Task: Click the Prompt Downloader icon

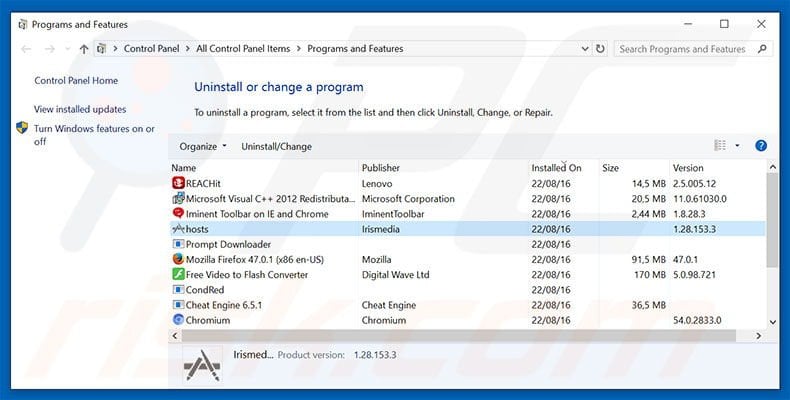Action: (178, 244)
